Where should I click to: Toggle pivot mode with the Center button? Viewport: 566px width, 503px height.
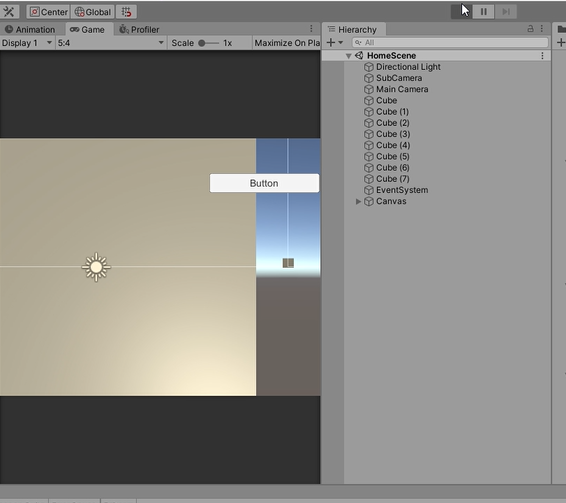click(48, 12)
